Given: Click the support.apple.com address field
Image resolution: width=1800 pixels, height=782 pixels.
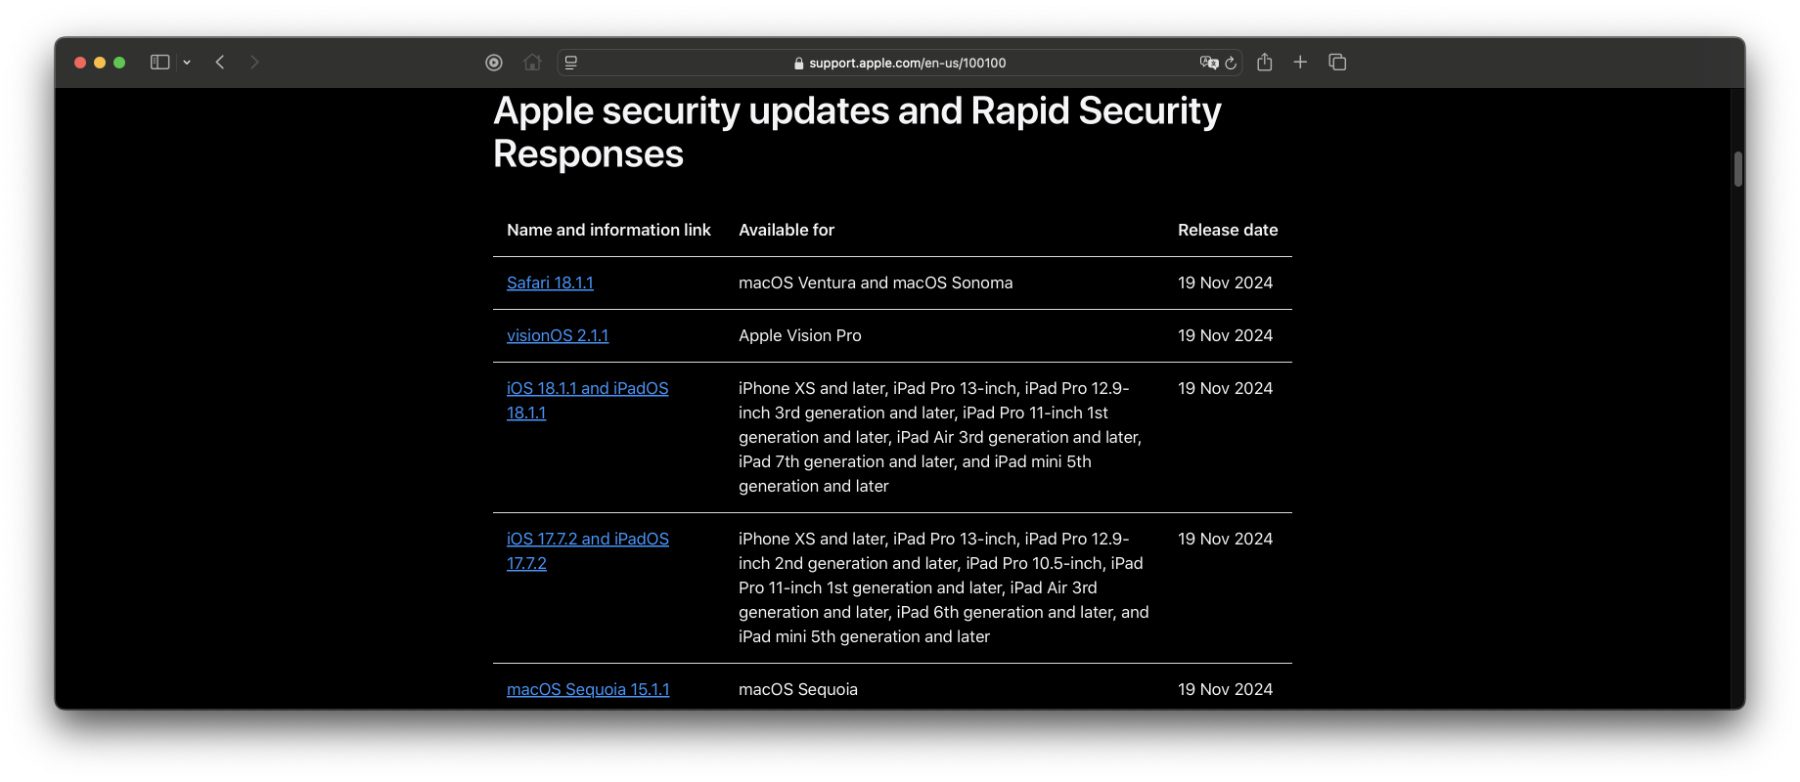Looking at the screenshot, I should [900, 62].
